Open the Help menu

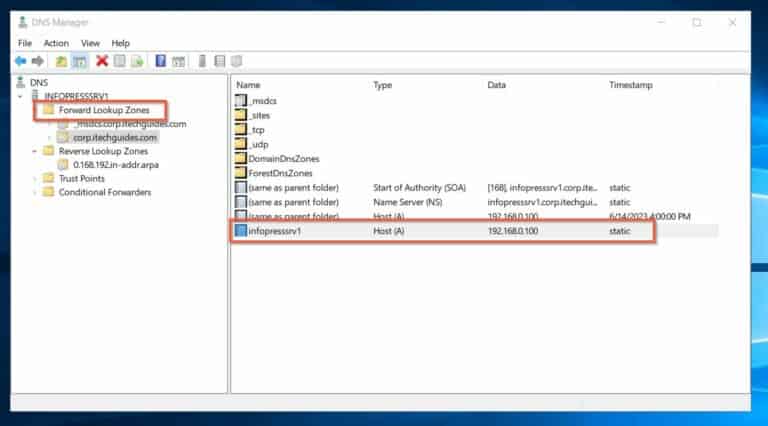click(x=120, y=43)
